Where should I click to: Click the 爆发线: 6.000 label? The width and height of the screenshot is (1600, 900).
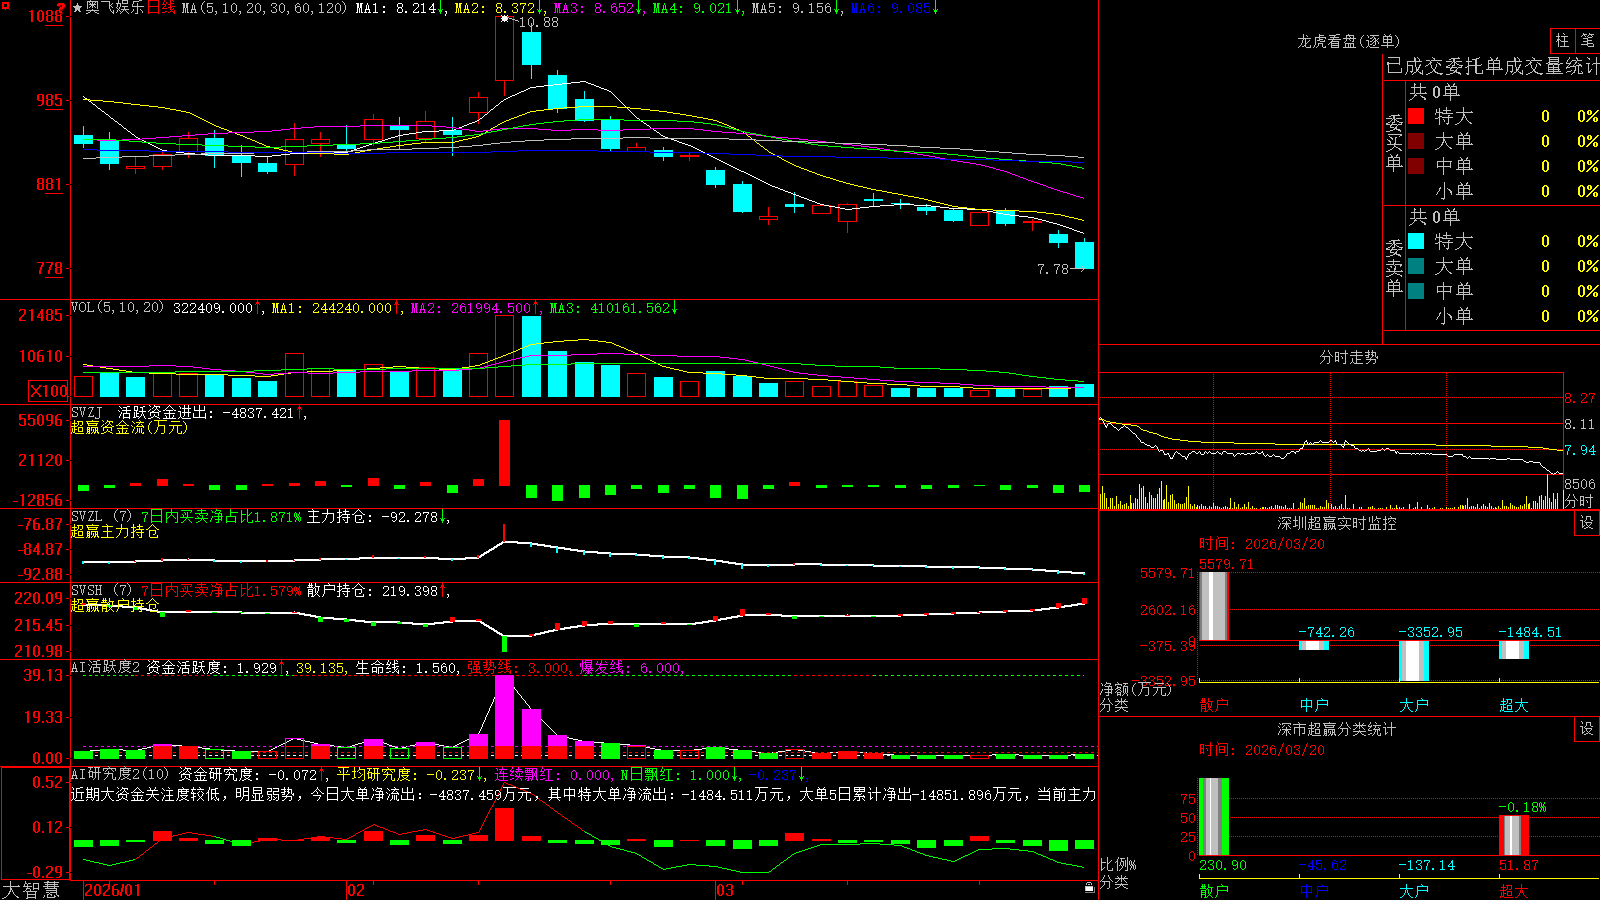point(630,667)
